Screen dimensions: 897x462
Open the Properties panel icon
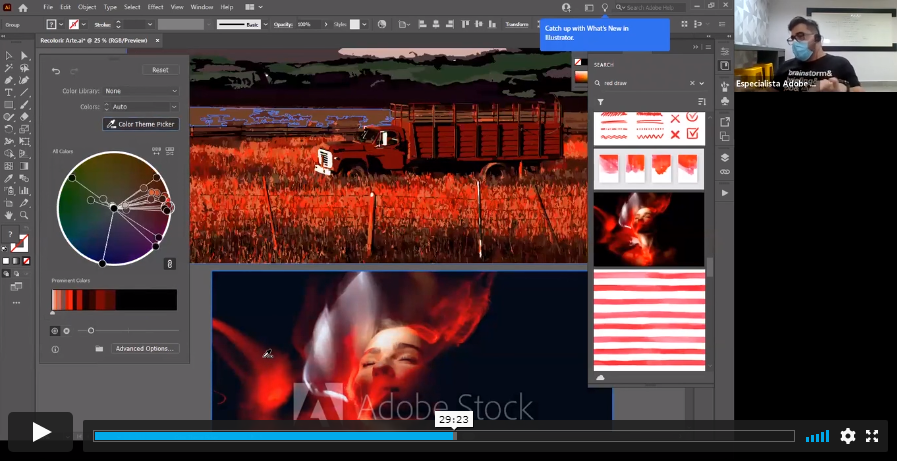(x=725, y=51)
